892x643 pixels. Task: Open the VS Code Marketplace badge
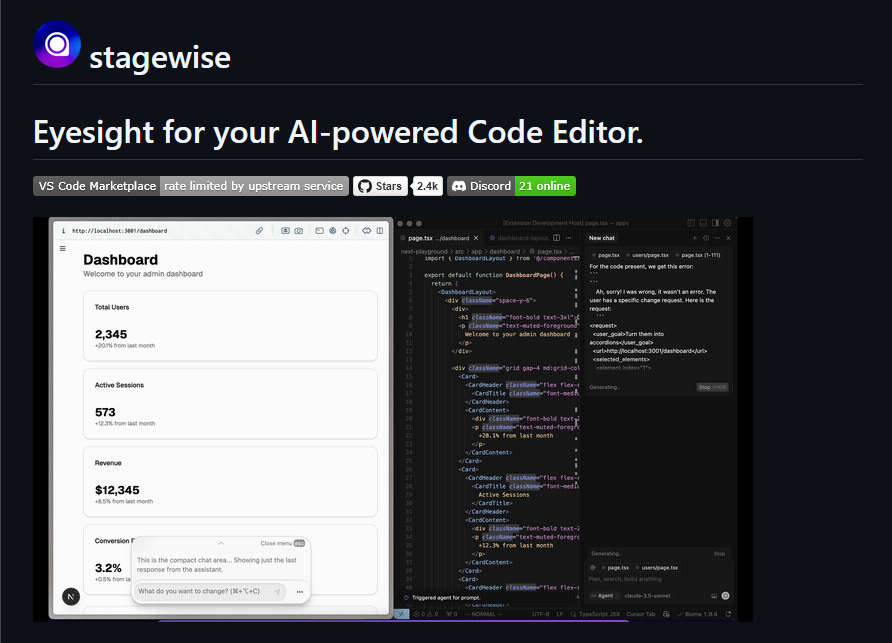coord(191,186)
